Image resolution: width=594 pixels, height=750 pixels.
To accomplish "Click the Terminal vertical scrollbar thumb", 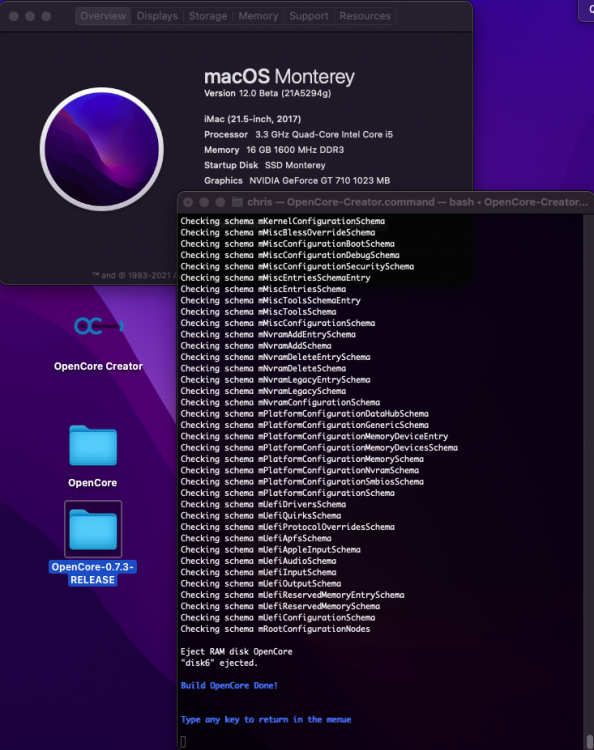I will click(590, 741).
